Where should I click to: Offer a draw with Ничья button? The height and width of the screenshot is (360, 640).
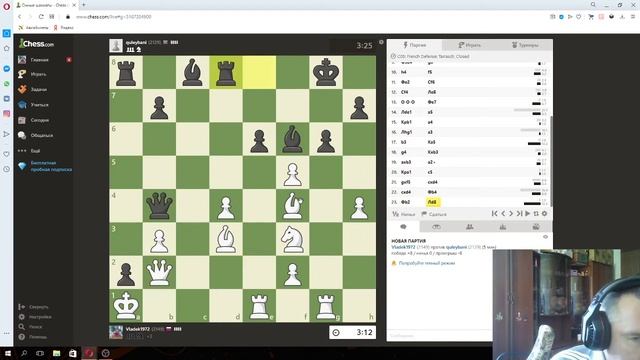pyautogui.click(x=404, y=214)
